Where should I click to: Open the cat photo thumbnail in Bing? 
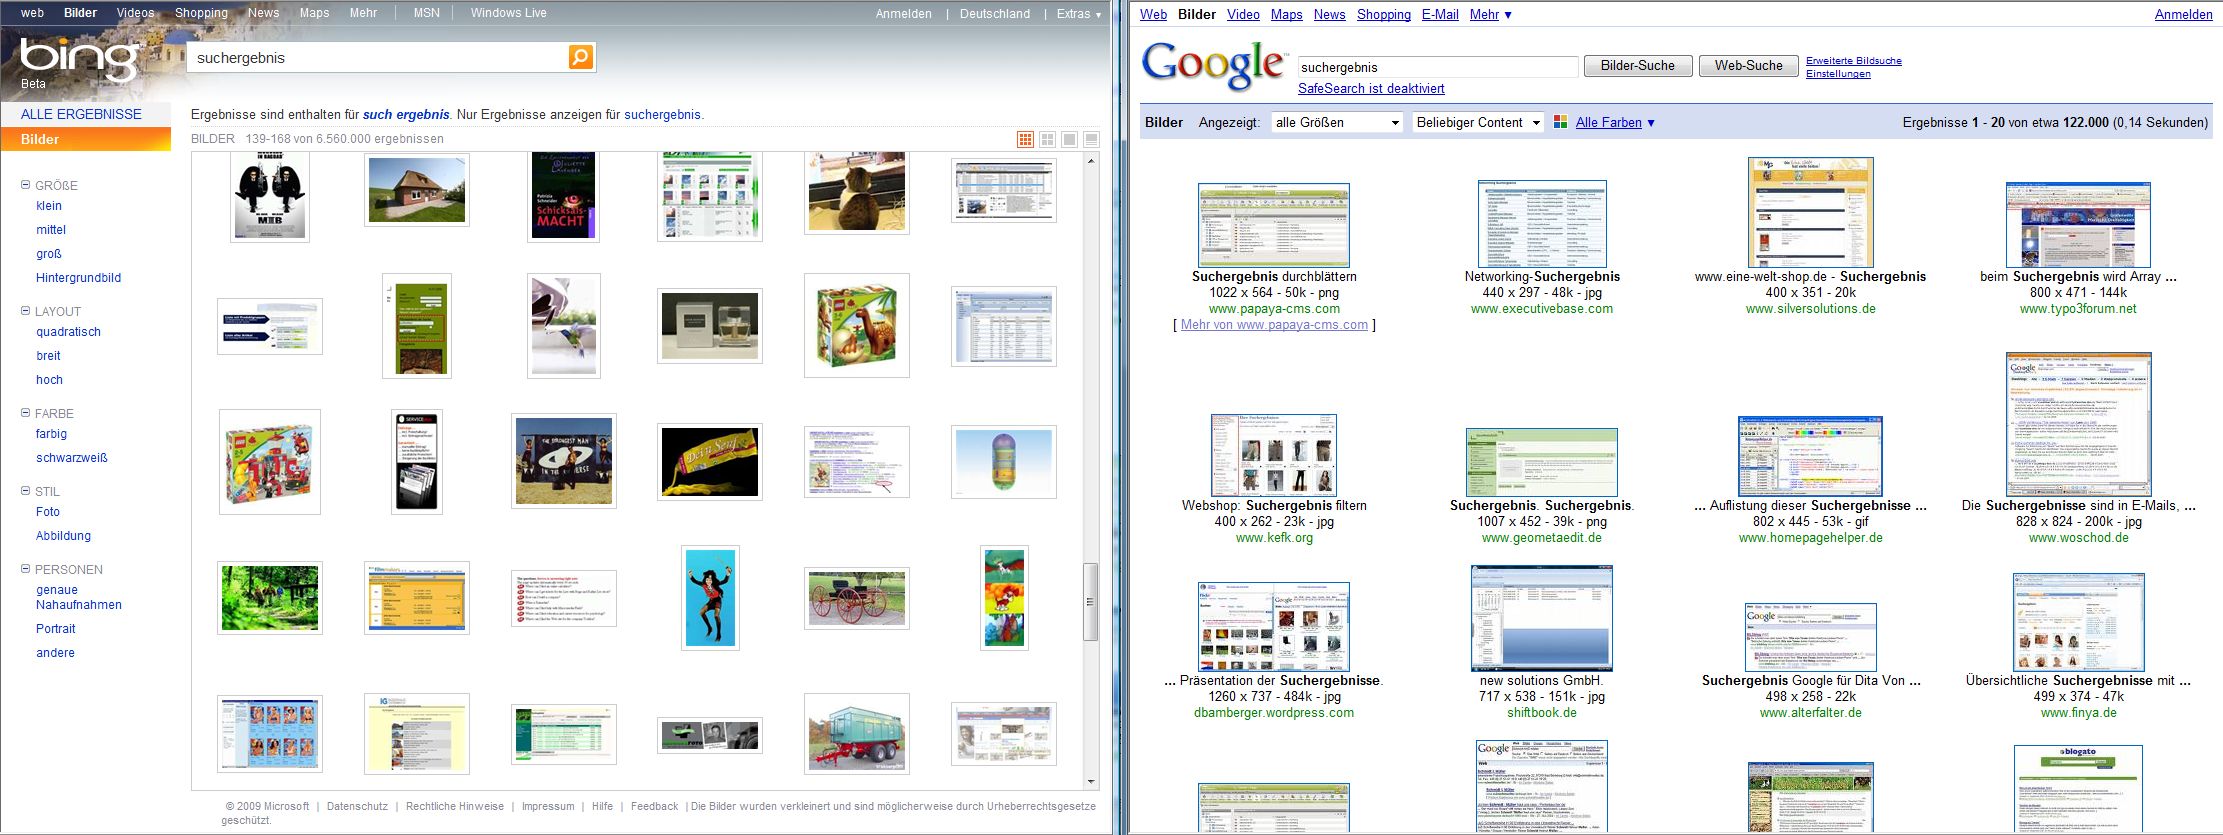pyautogui.click(x=857, y=193)
